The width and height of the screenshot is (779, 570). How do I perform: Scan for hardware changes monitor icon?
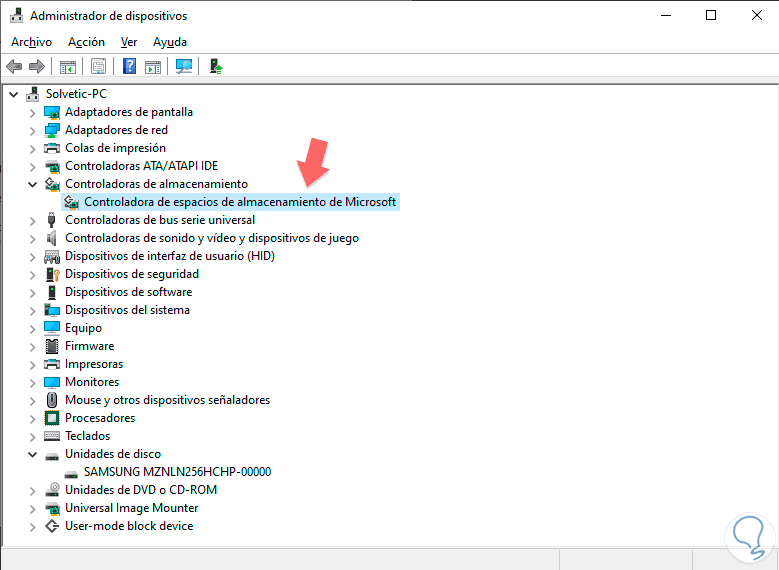(x=184, y=66)
